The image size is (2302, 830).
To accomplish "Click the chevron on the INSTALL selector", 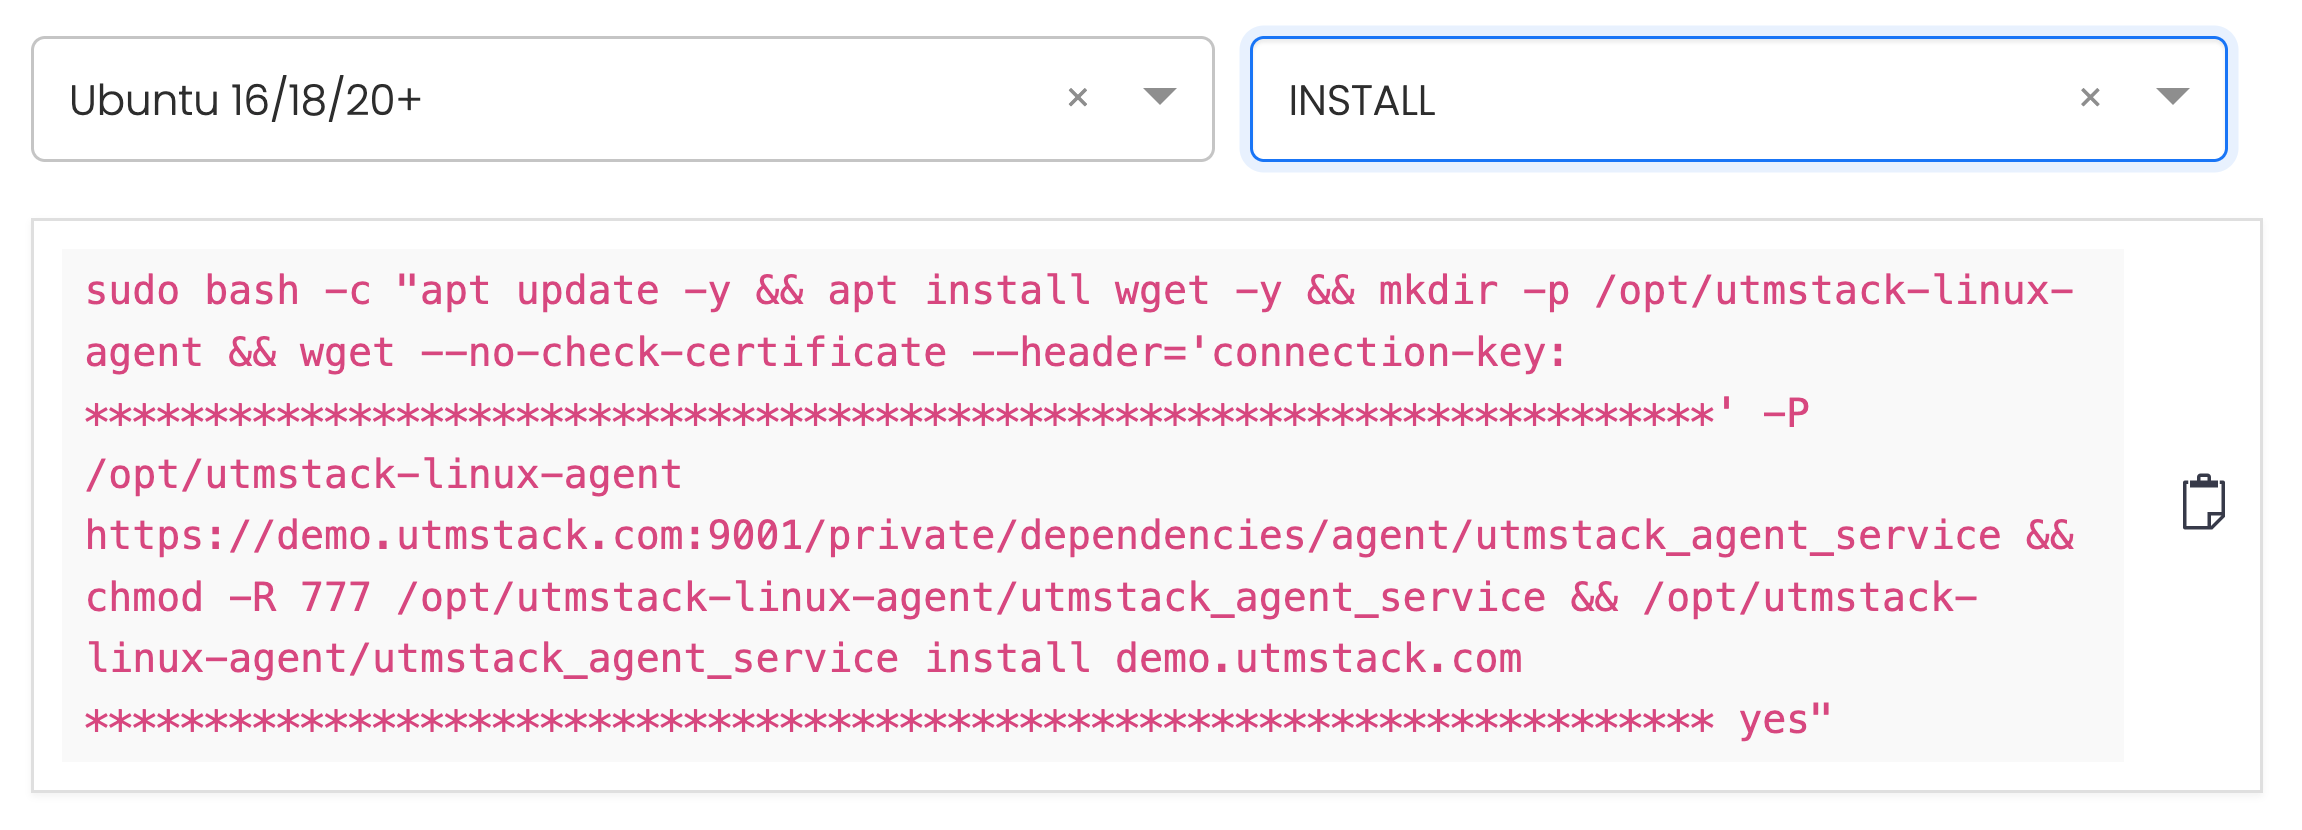I will (x=2171, y=97).
